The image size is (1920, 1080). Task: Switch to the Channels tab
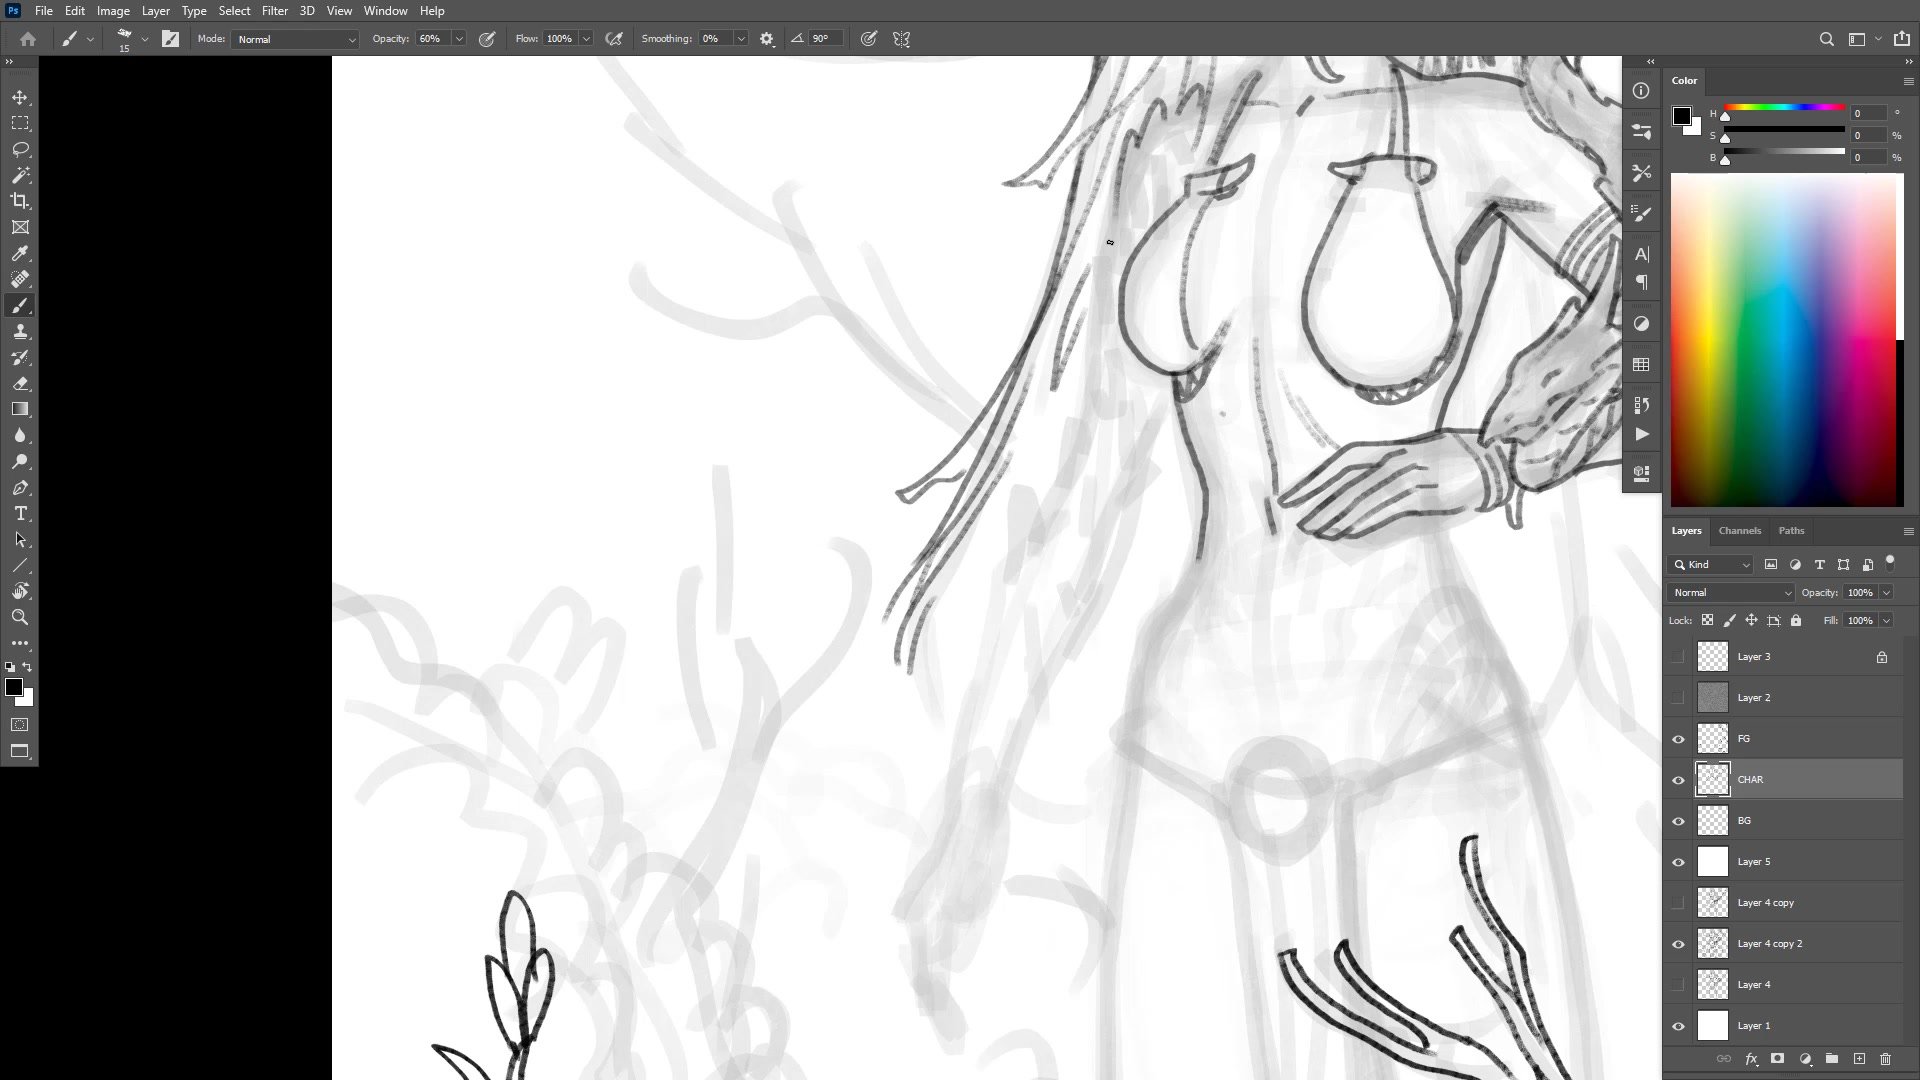pos(1739,531)
